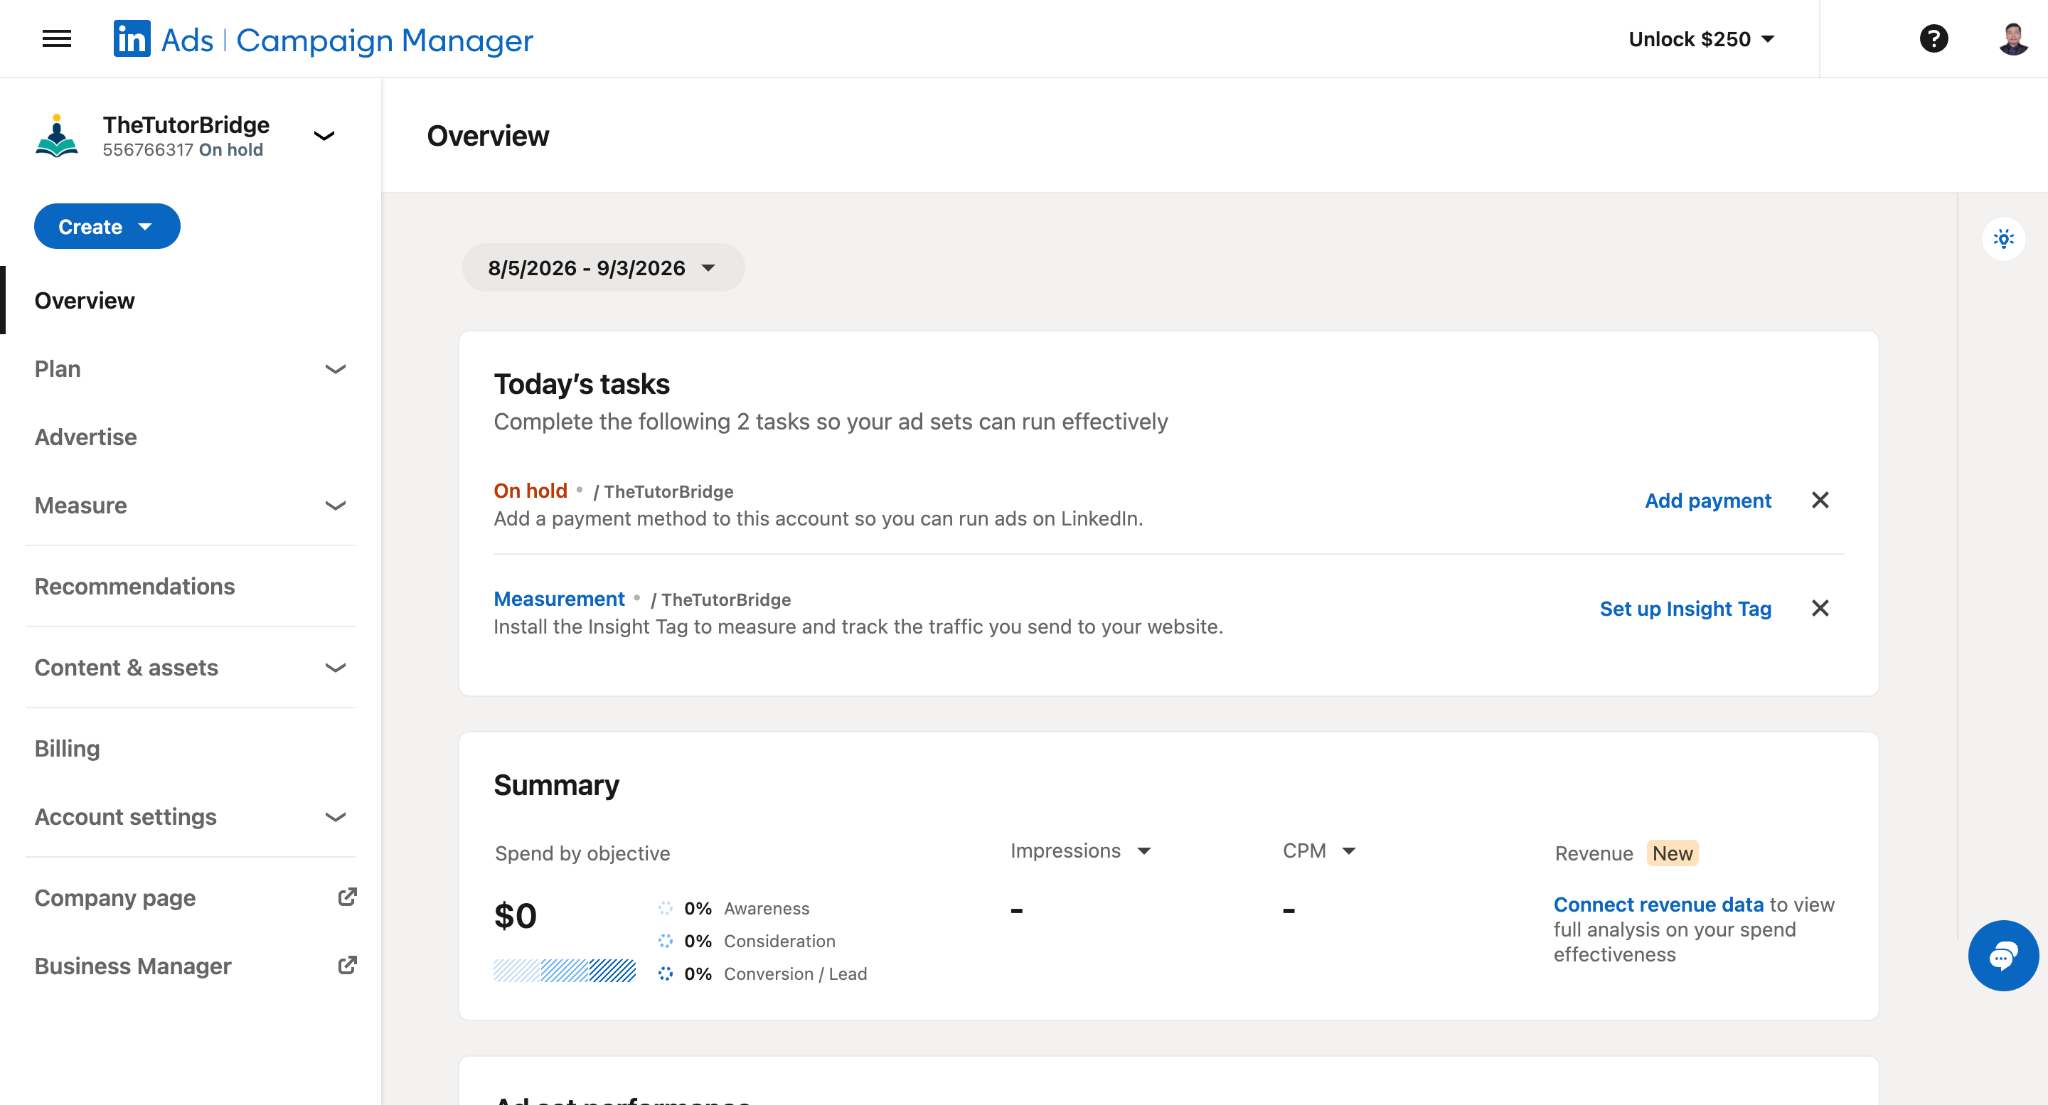Select Overview in the sidebar
The image size is (2048, 1105).
(x=84, y=301)
